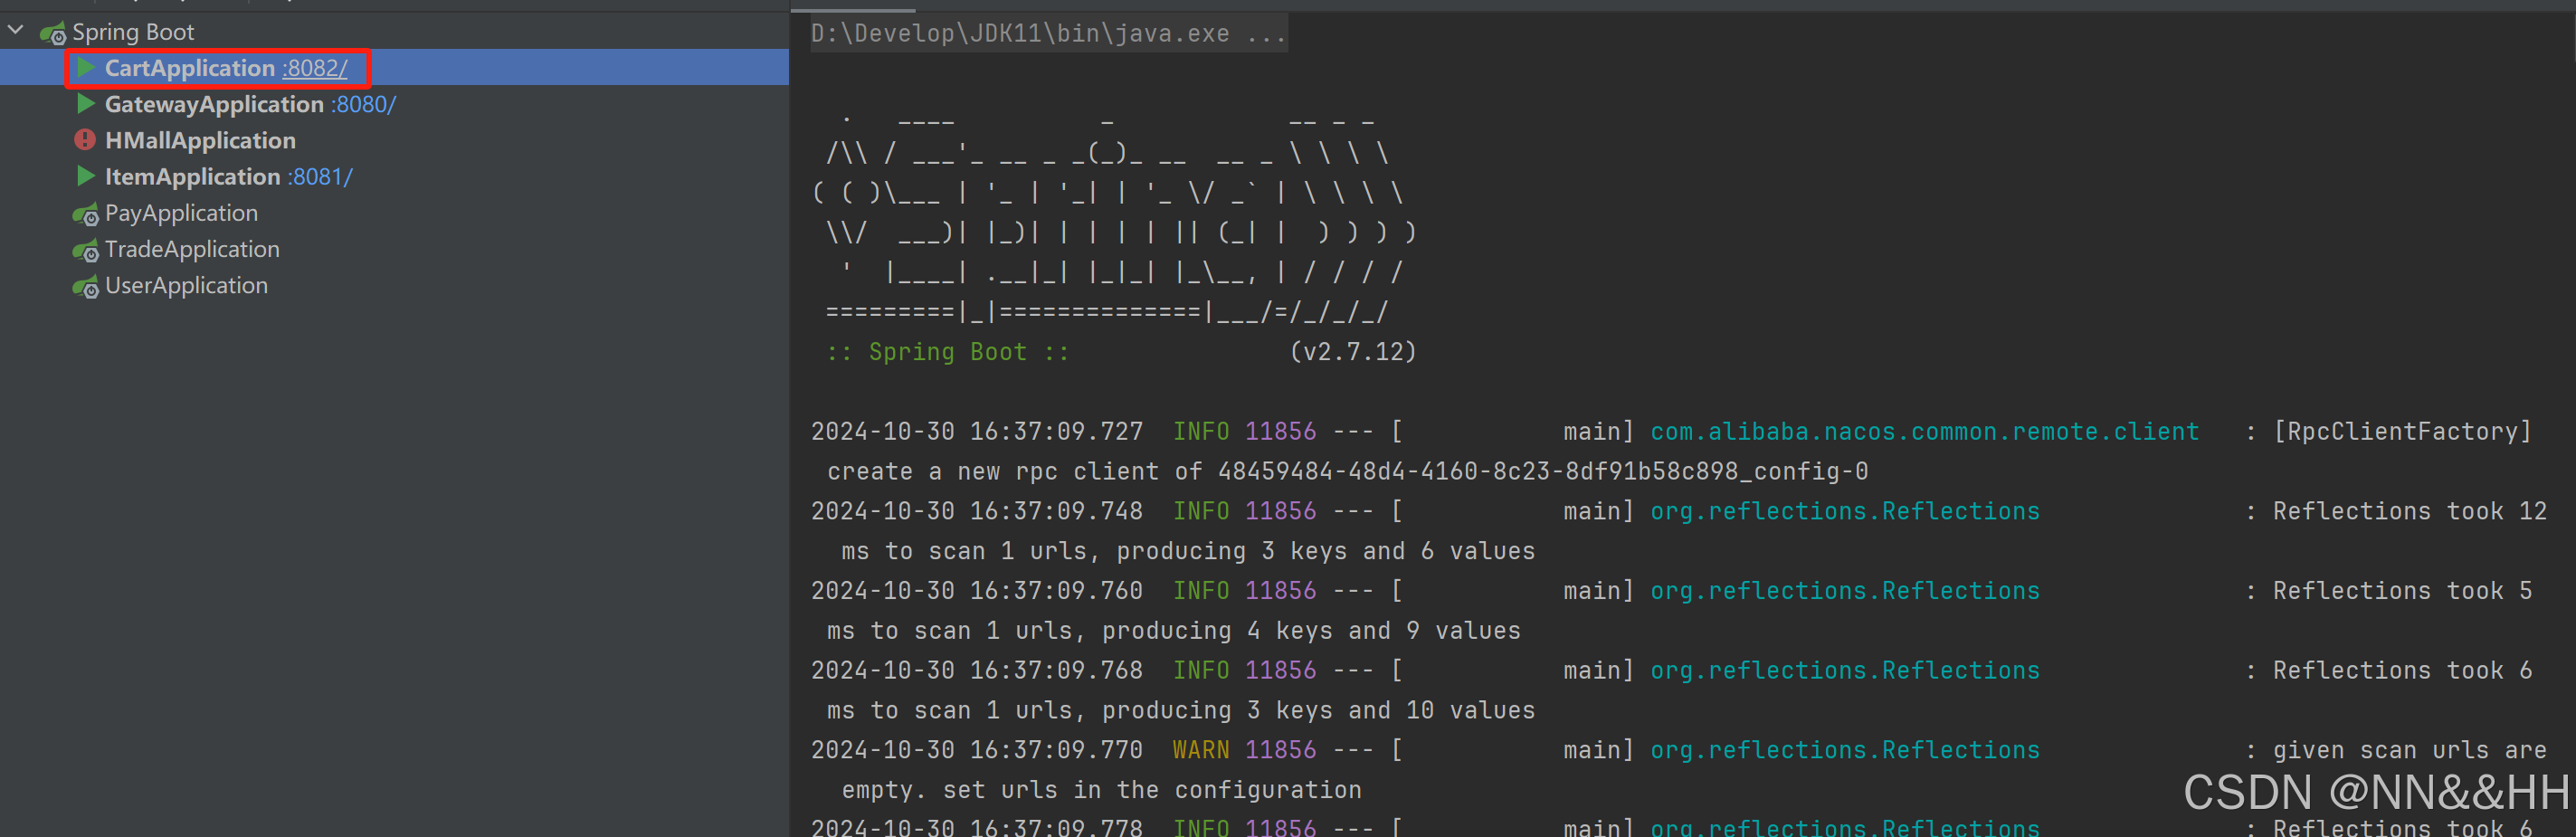Select the UserApplication service entry
The image size is (2576, 837).
tap(186, 285)
